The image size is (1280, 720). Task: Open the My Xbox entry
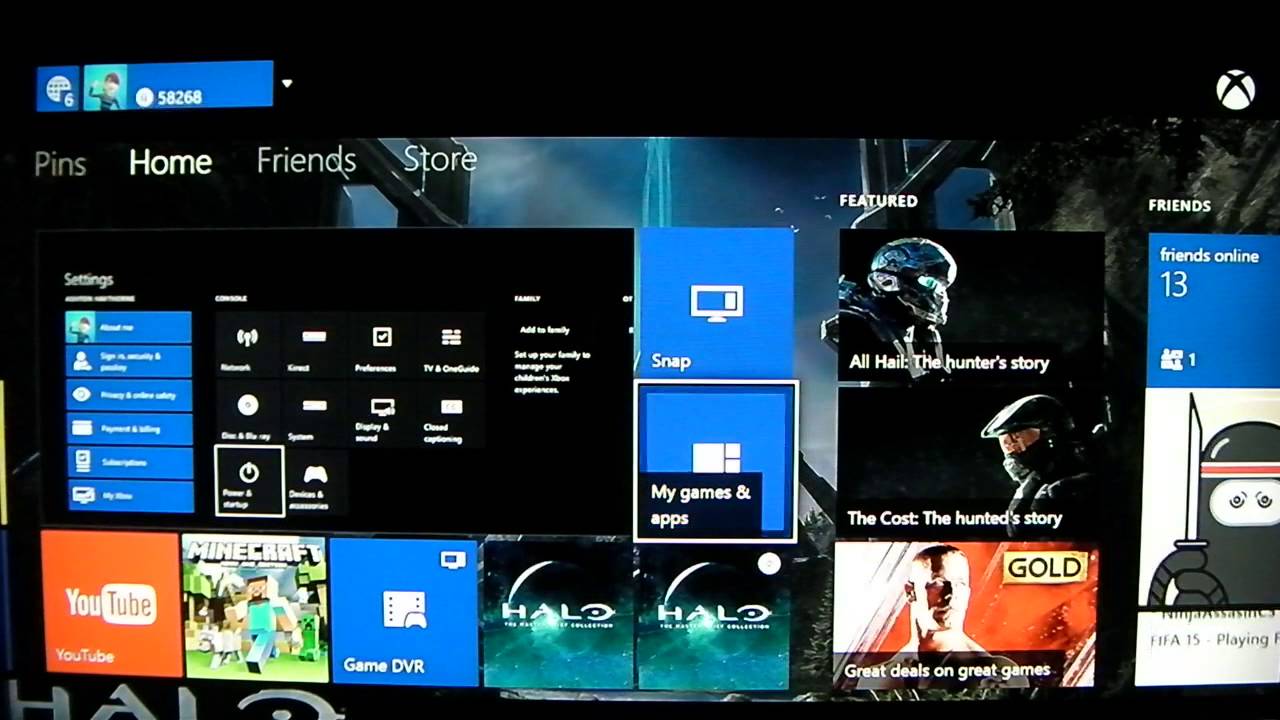pos(128,495)
